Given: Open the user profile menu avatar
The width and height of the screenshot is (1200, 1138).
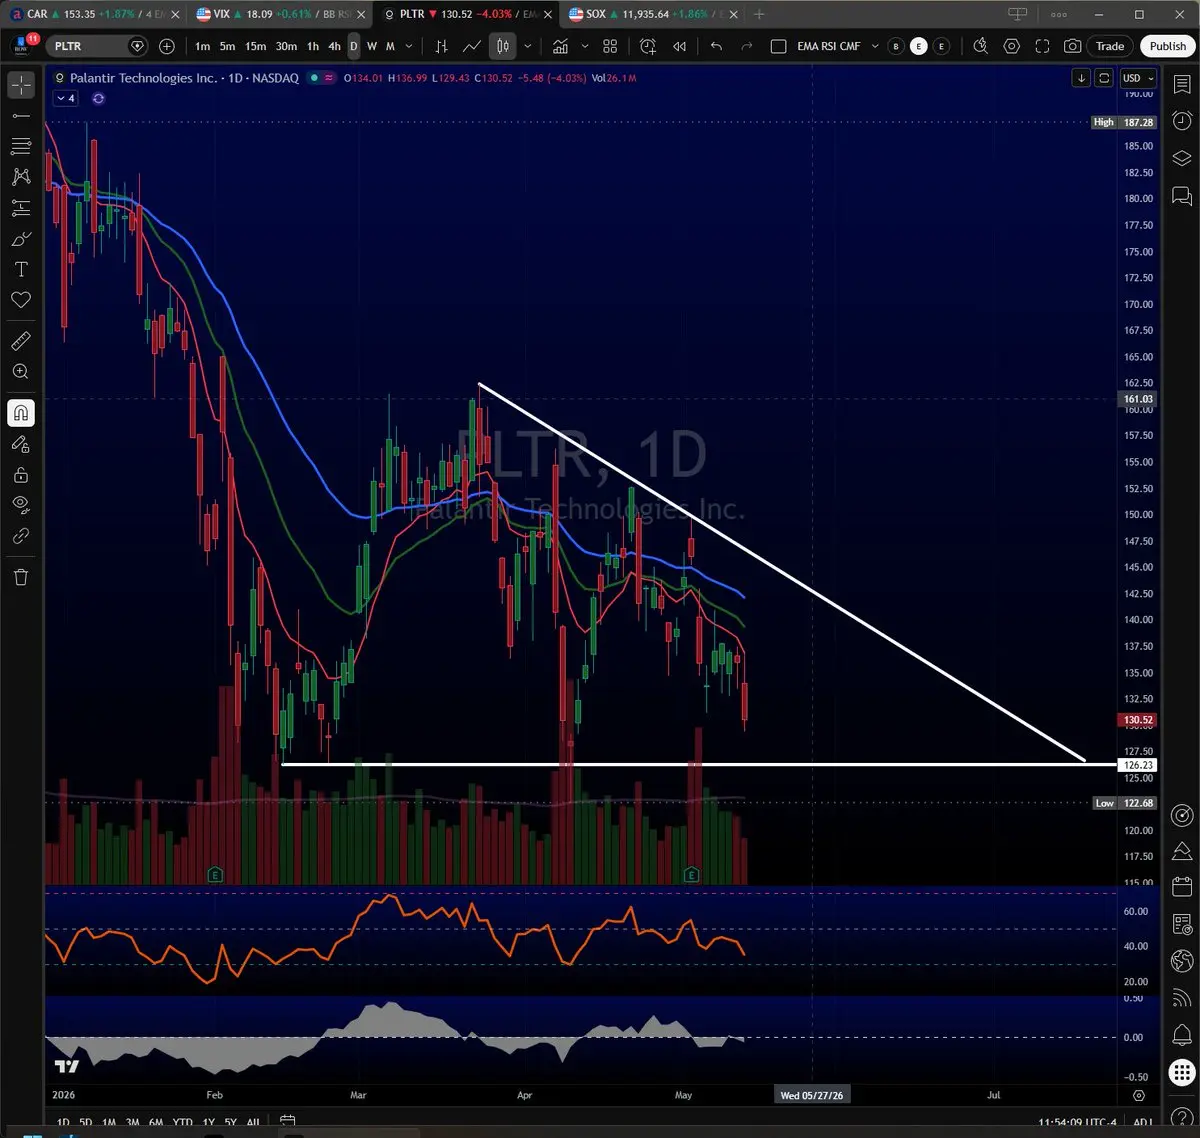Looking at the screenshot, I should coord(22,45).
